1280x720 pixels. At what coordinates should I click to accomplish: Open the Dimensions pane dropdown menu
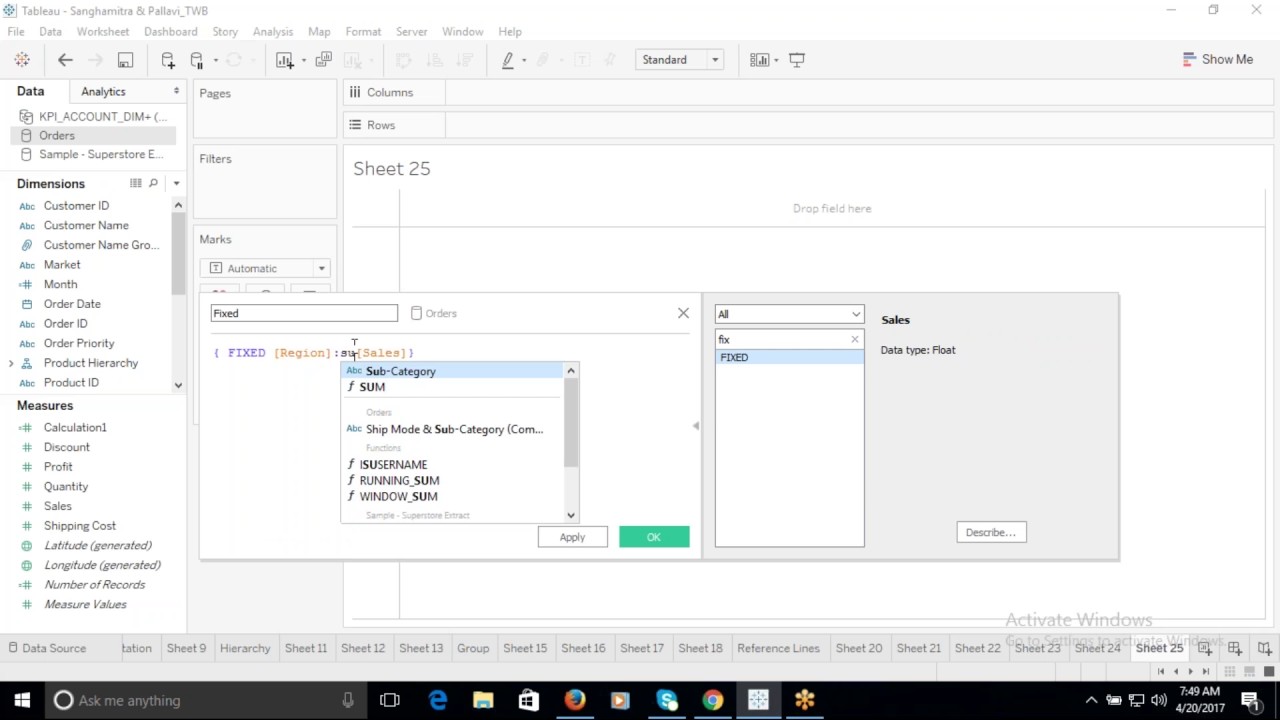(176, 184)
